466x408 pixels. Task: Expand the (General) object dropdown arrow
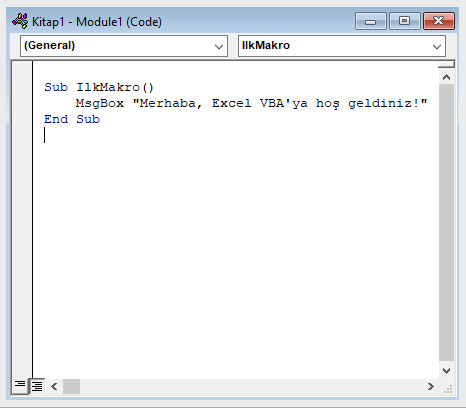click(x=219, y=46)
